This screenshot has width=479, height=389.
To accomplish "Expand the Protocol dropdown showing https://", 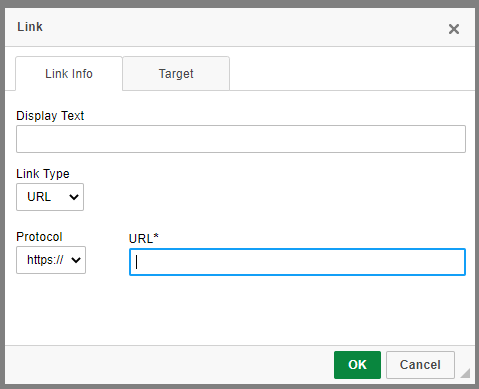I will 51,260.
